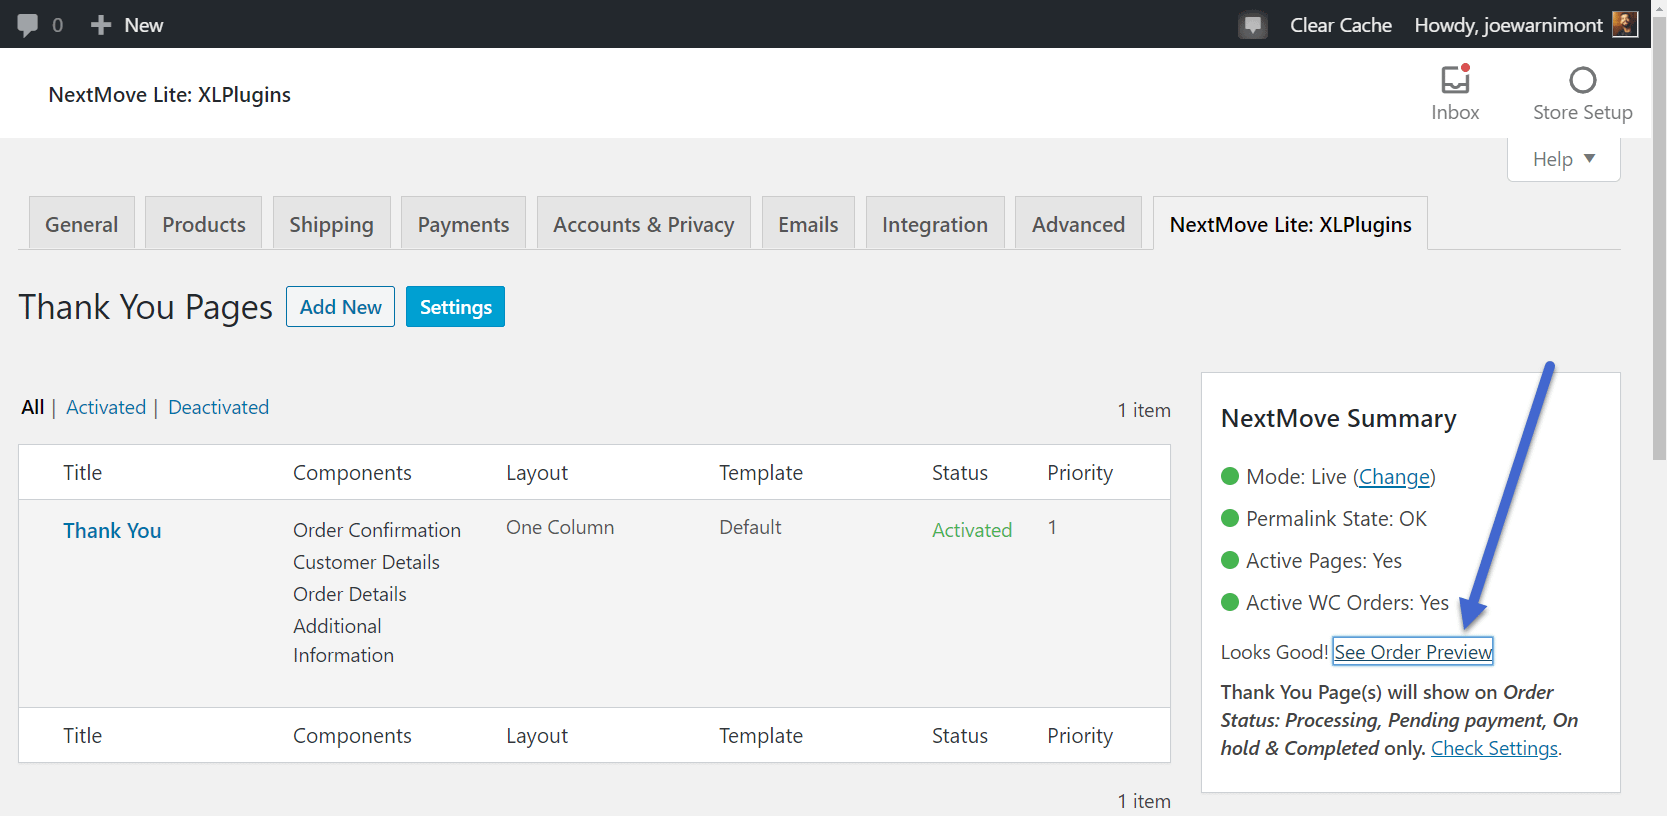Filter by All pages

click(33, 407)
